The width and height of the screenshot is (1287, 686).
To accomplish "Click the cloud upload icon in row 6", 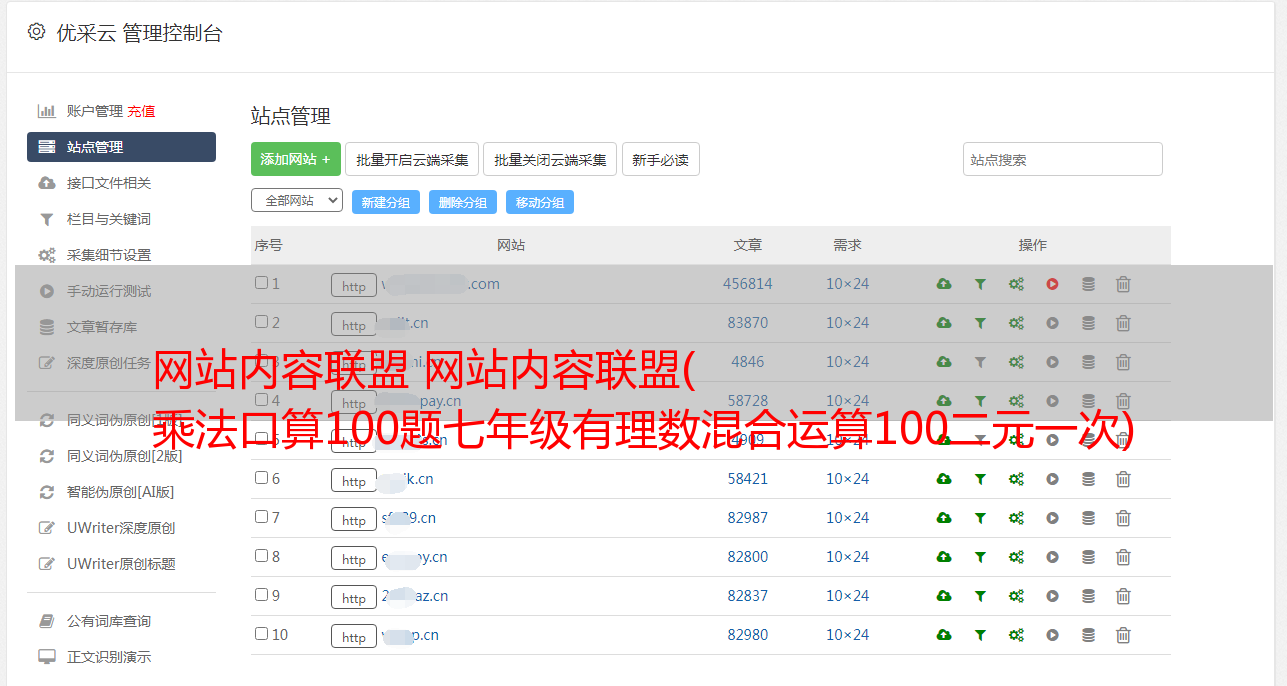I will [944, 479].
